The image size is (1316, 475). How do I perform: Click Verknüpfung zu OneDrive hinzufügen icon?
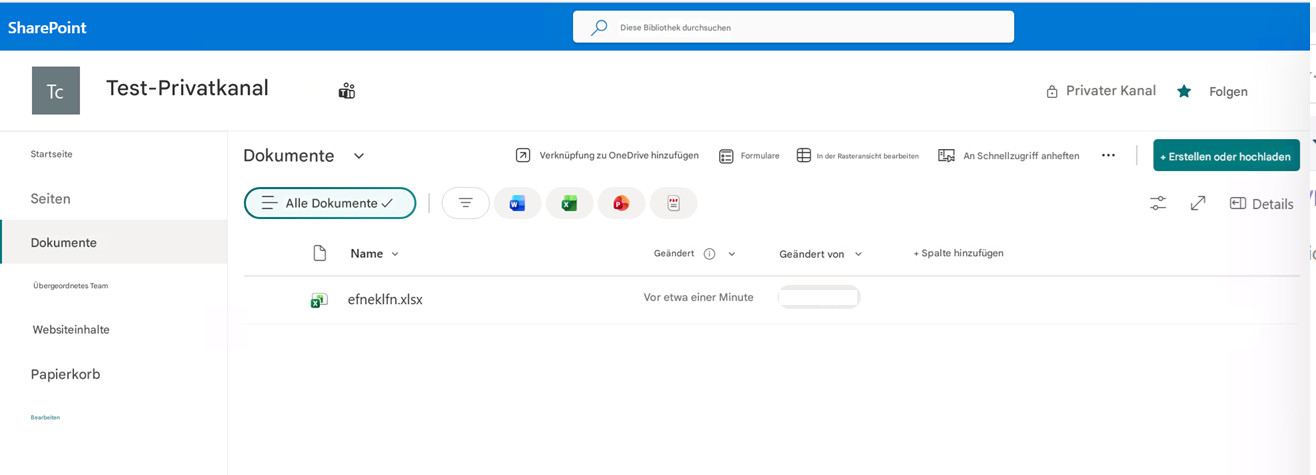coord(523,155)
